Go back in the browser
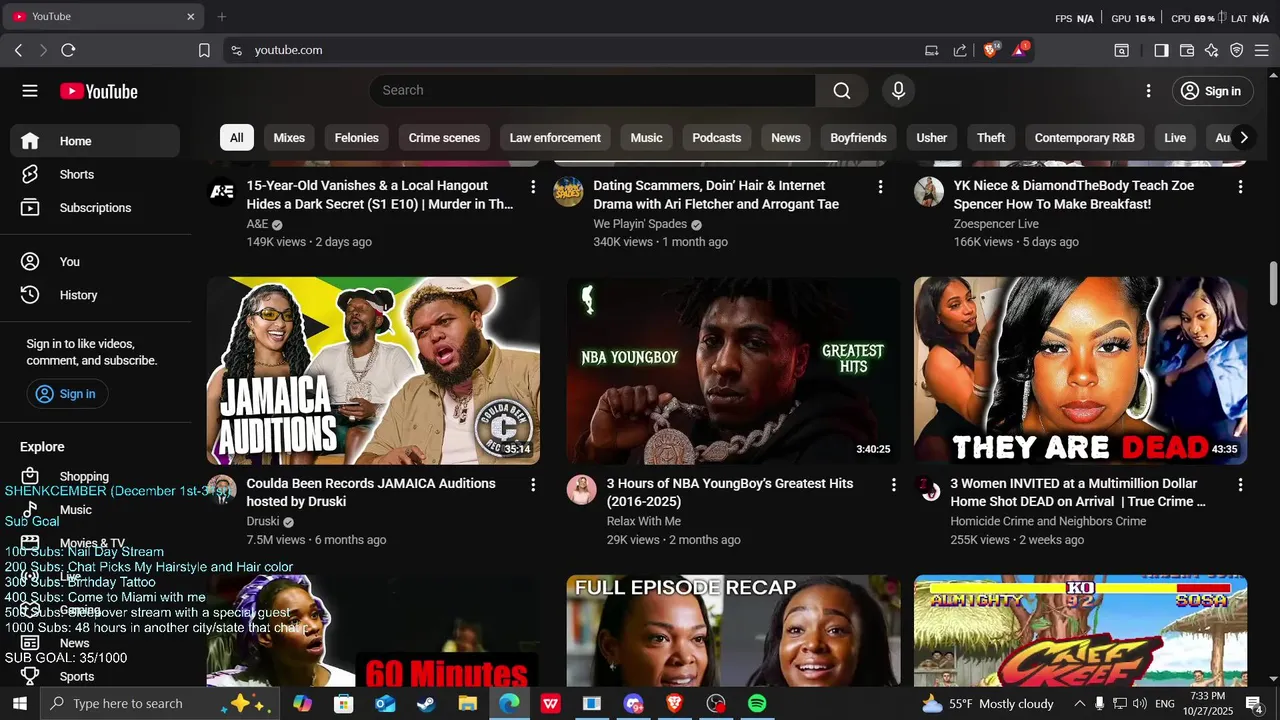Image resolution: width=1280 pixels, height=720 pixels. [x=18, y=50]
